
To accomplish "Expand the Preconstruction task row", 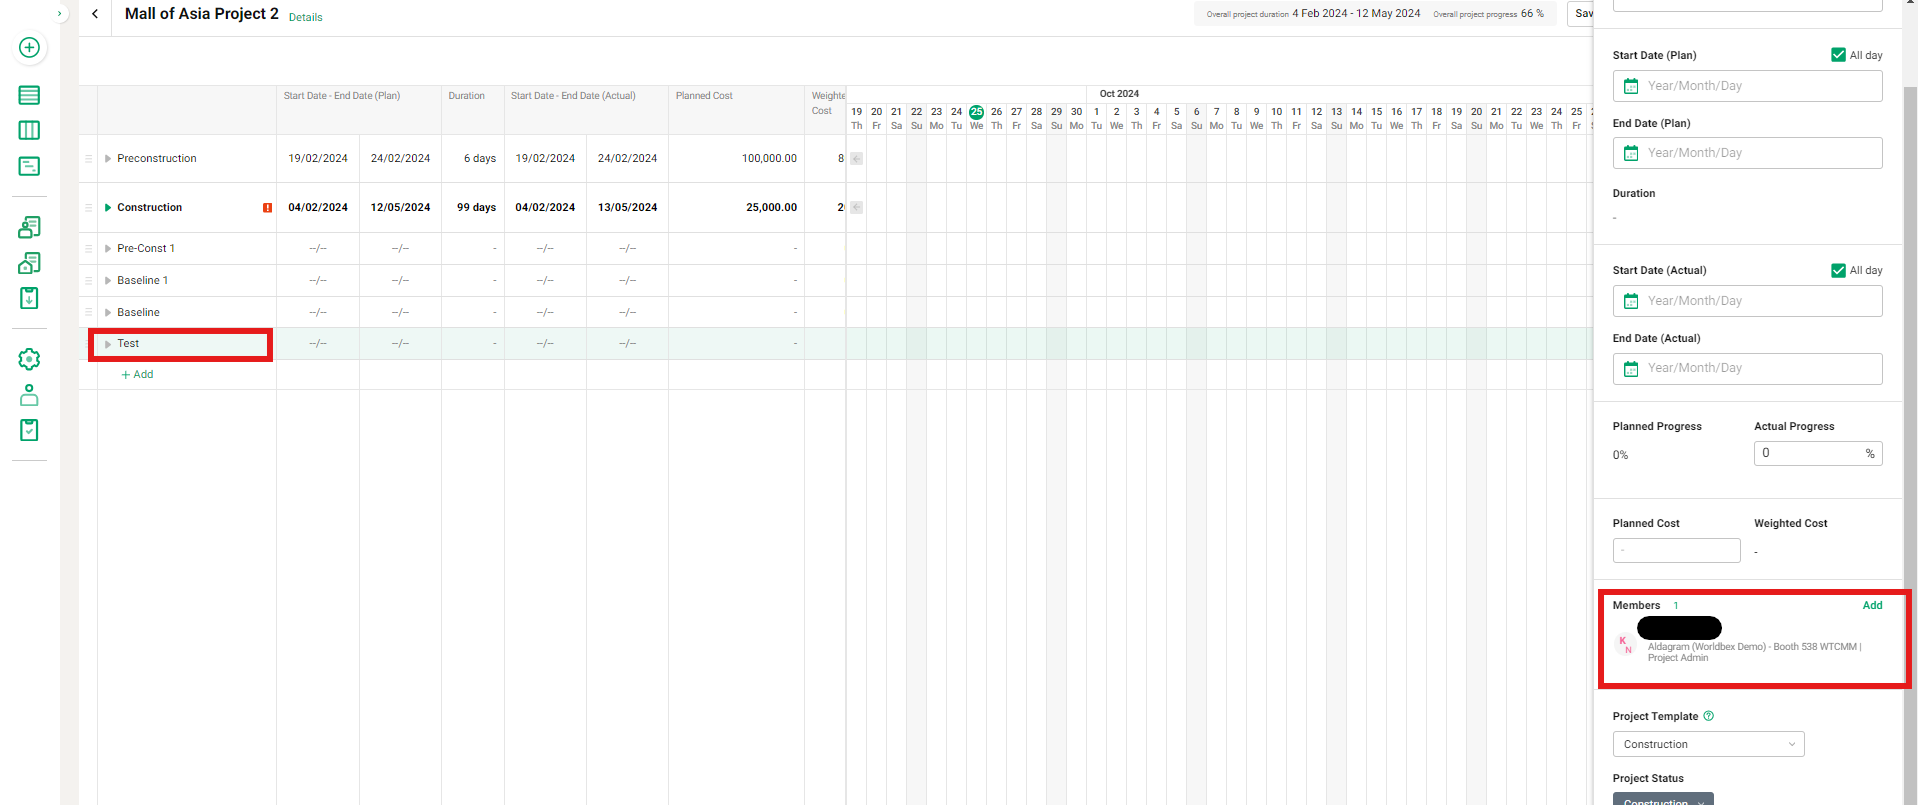I will pyautogui.click(x=108, y=159).
